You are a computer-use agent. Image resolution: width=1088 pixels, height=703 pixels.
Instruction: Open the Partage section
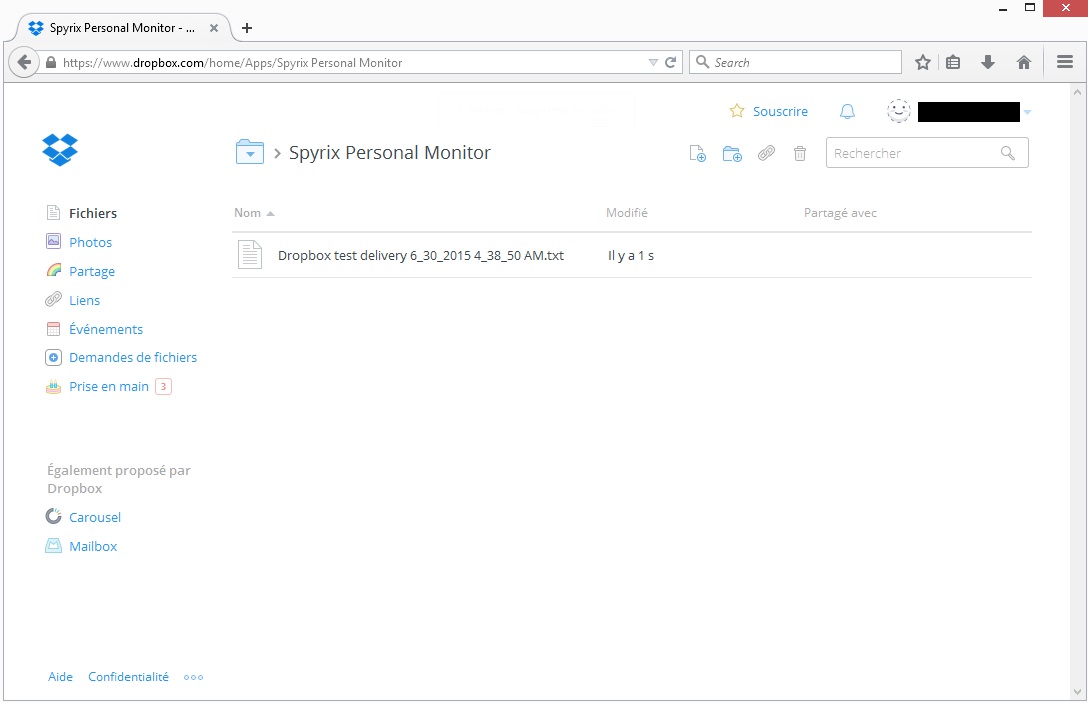(92, 271)
